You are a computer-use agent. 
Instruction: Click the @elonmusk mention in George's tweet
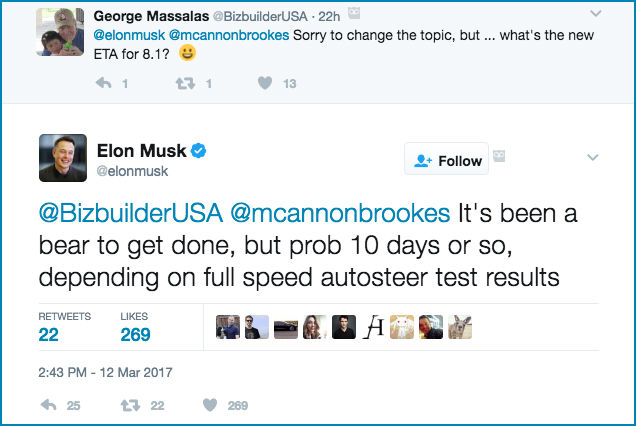tap(128, 35)
